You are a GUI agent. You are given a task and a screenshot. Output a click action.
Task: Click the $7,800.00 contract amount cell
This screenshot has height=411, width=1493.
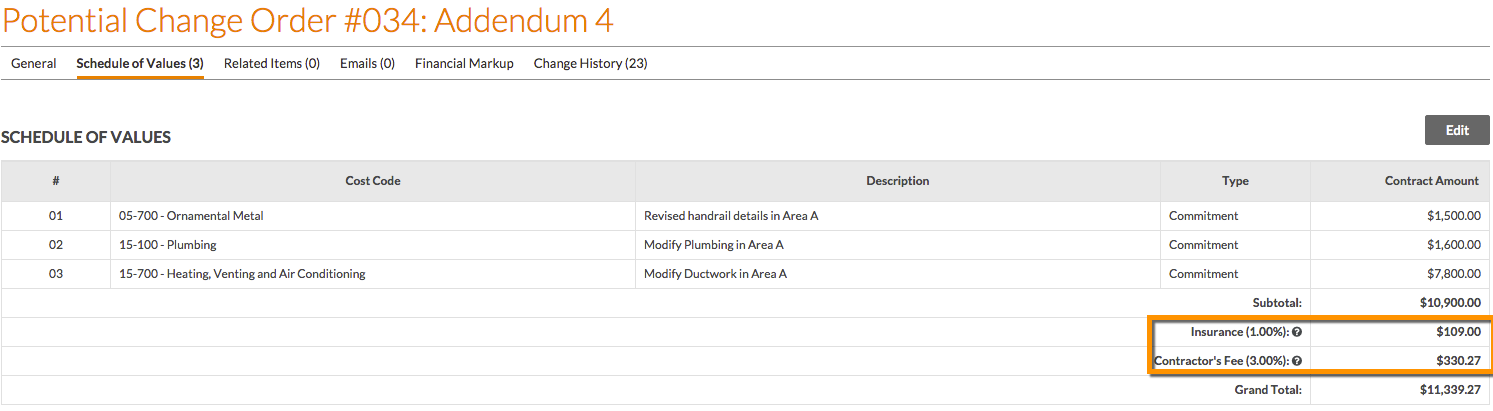1401,274
